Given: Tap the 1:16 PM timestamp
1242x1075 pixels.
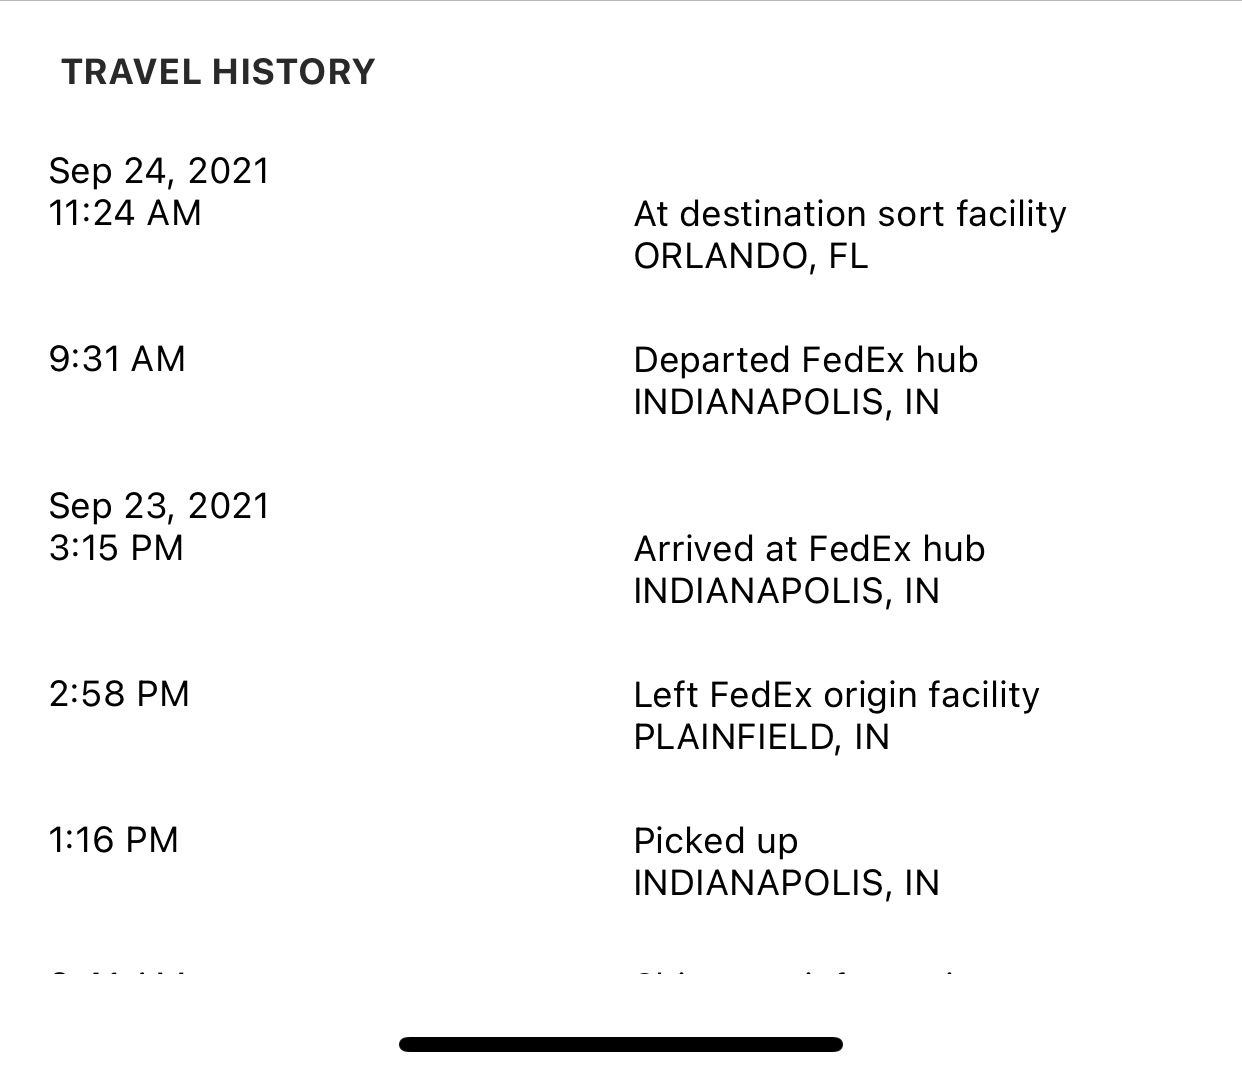Looking at the screenshot, I should click(x=114, y=840).
